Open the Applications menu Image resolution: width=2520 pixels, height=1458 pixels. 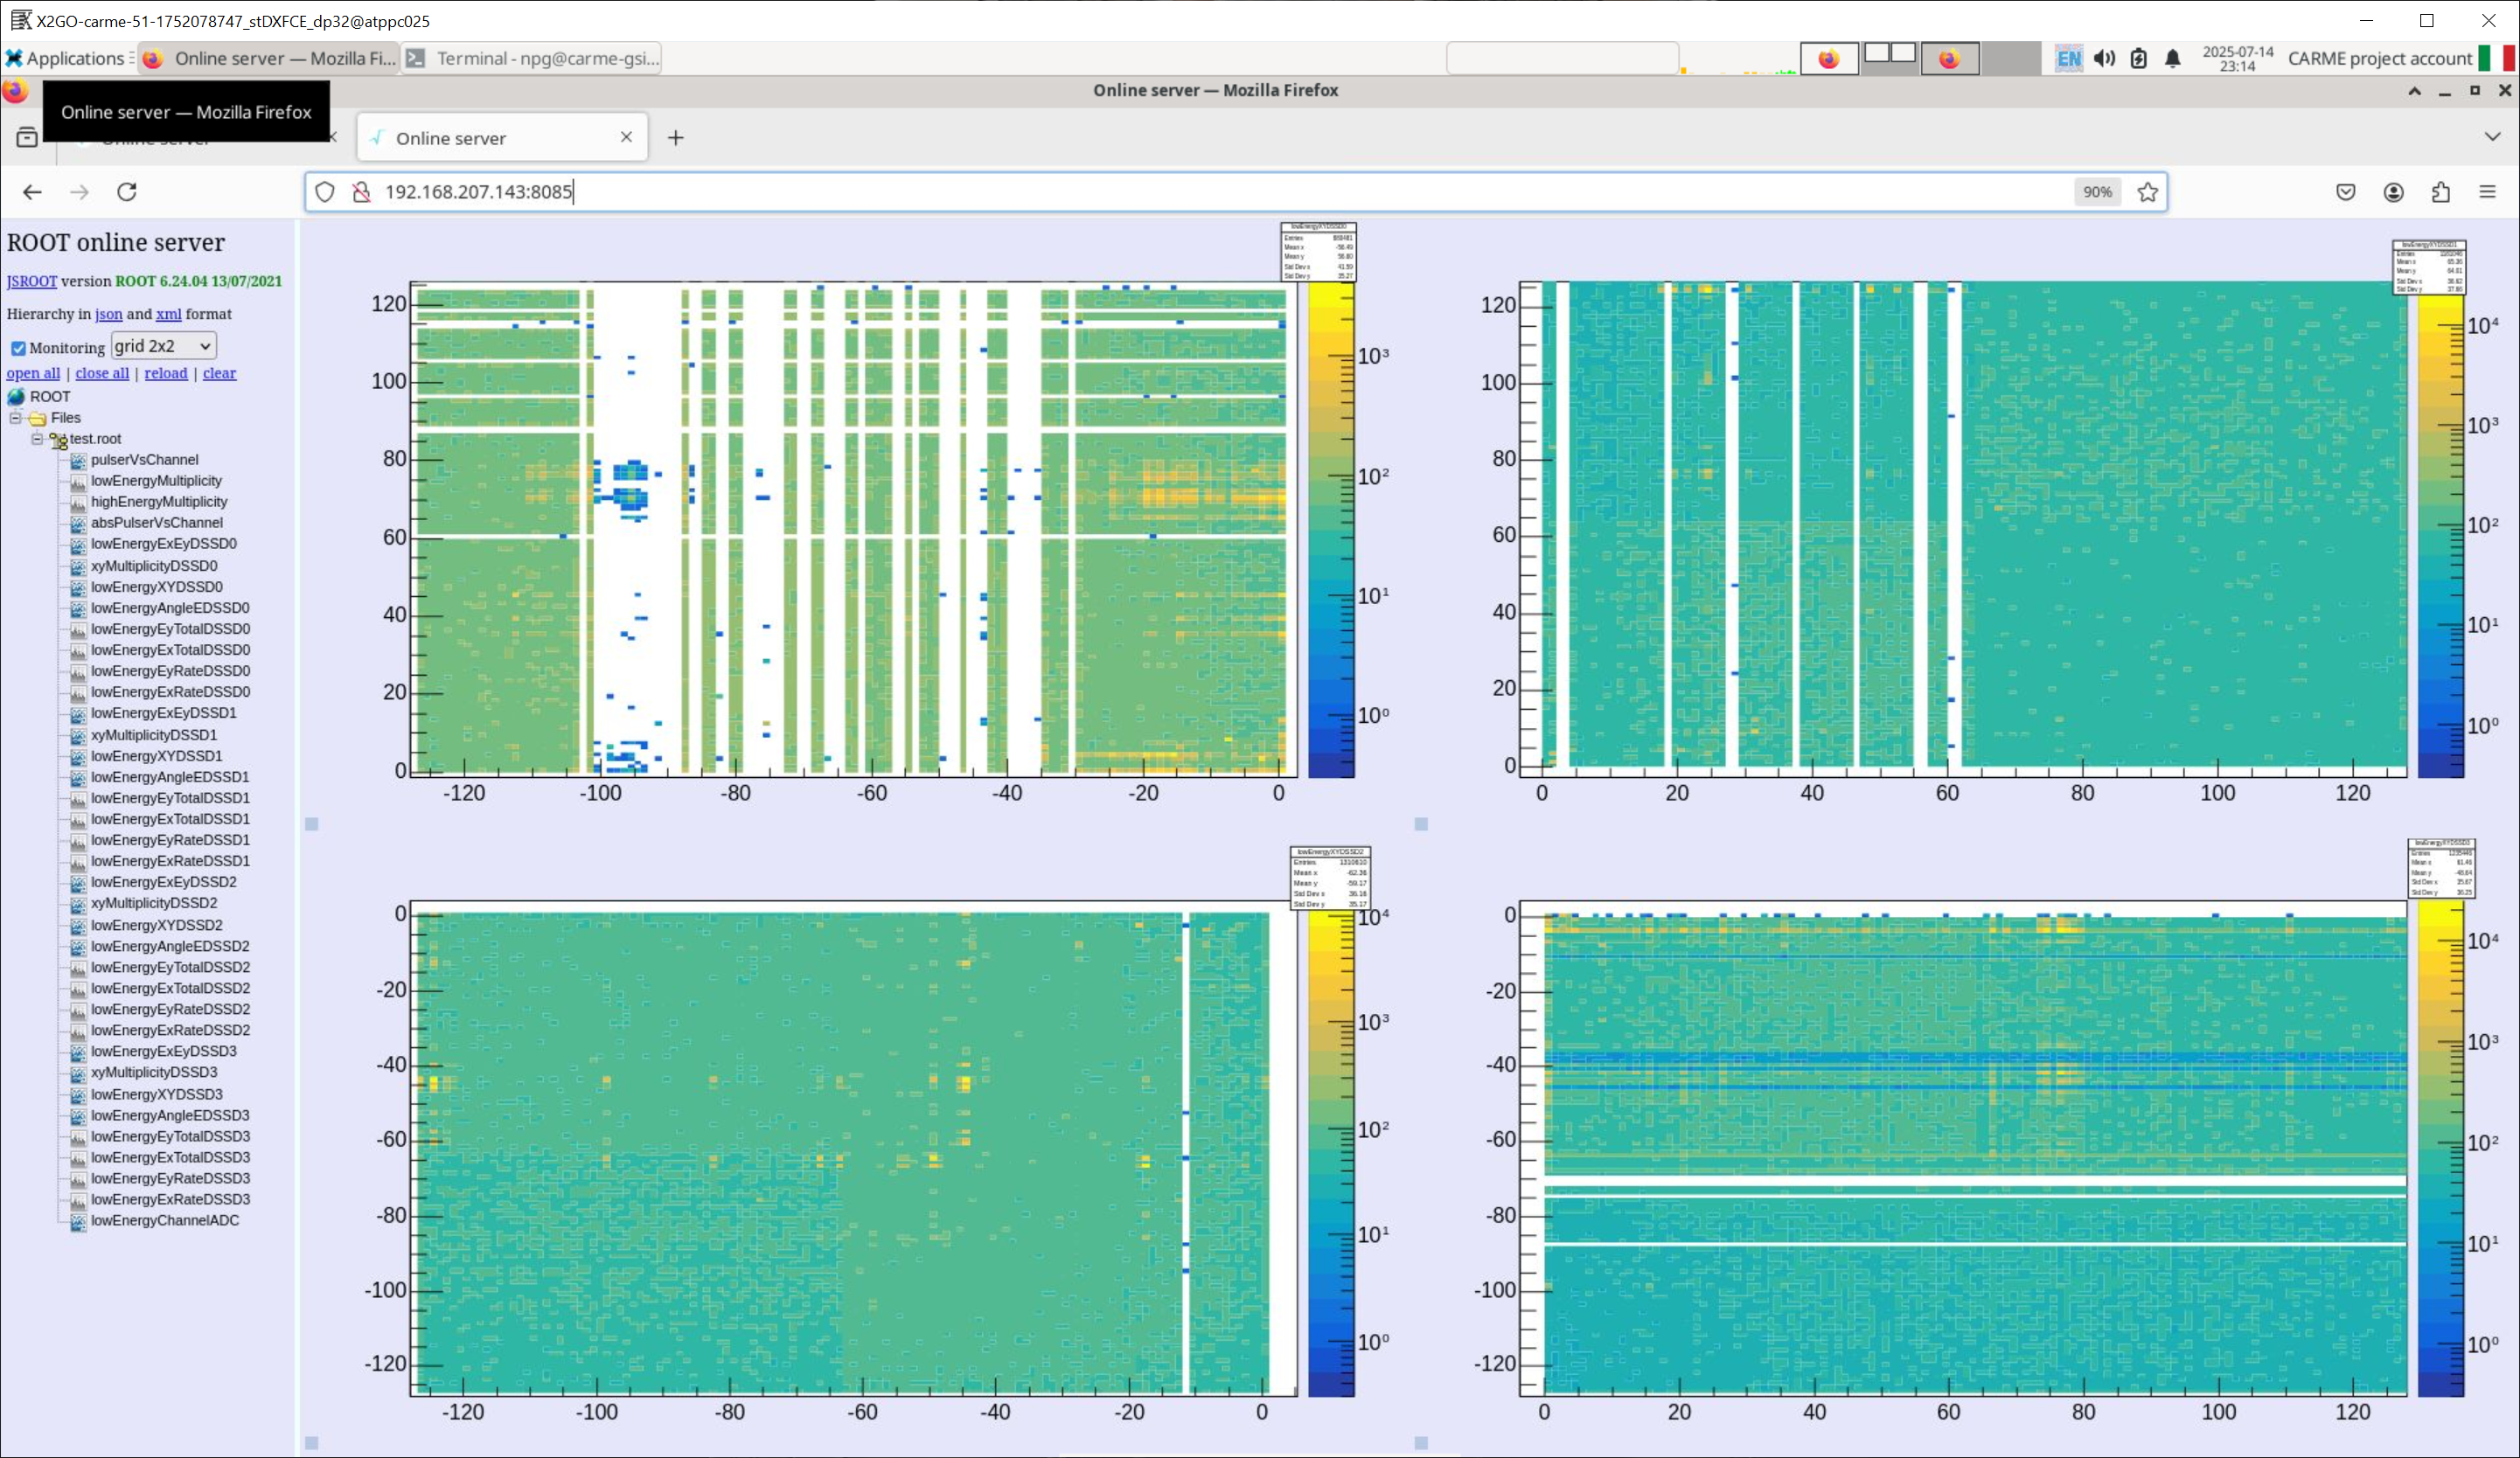coord(66,58)
